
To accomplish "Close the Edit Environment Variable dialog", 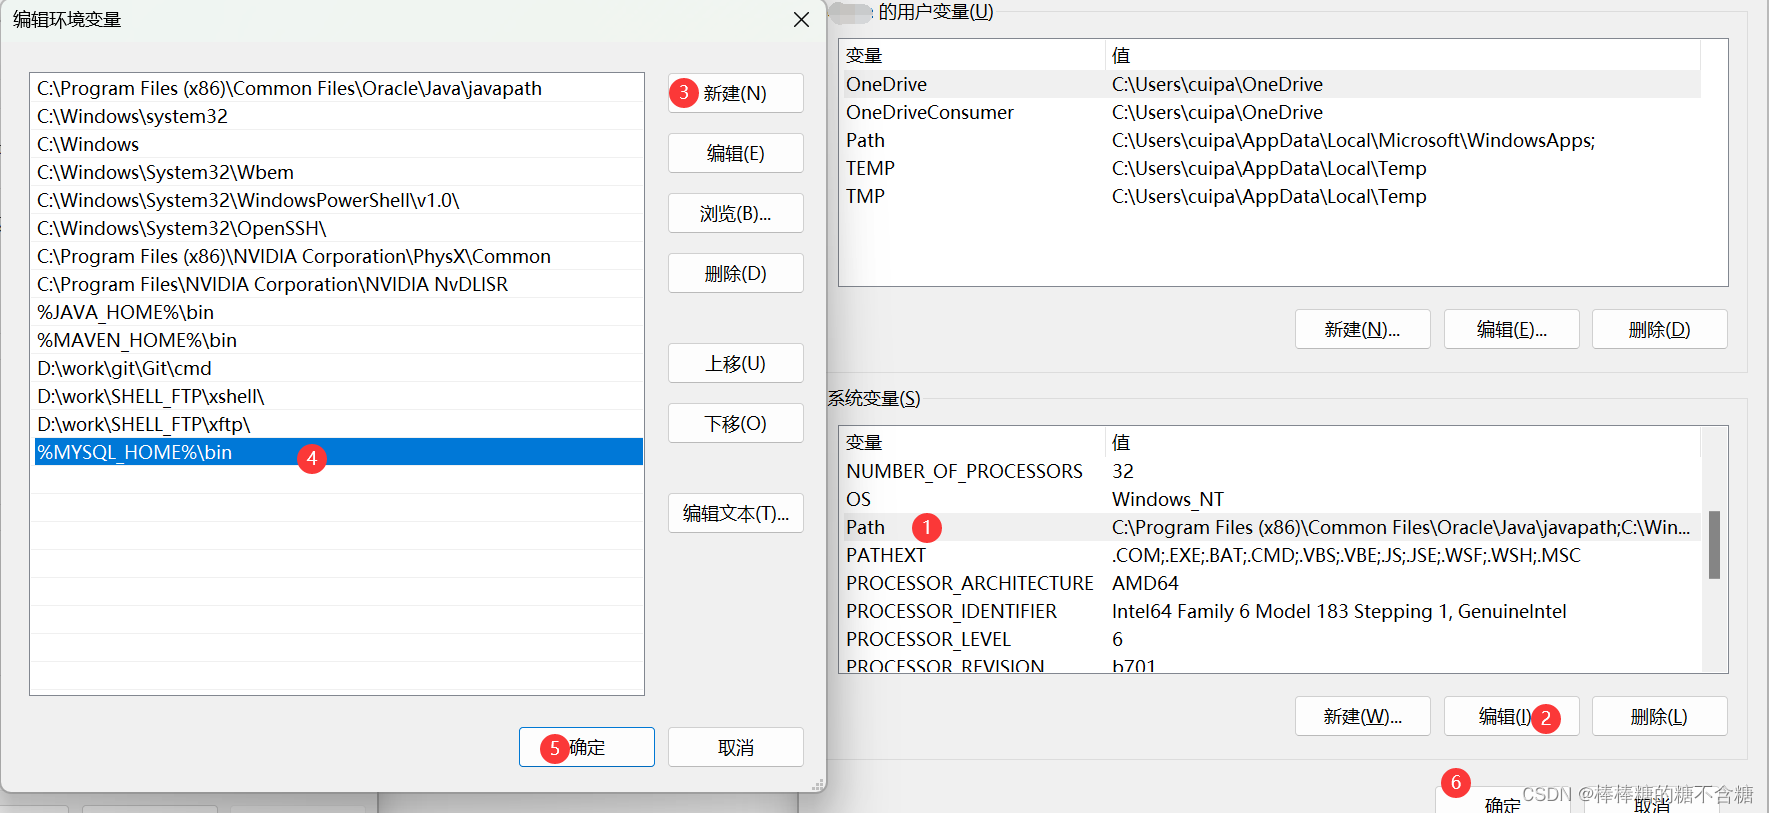I will [x=801, y=20].
